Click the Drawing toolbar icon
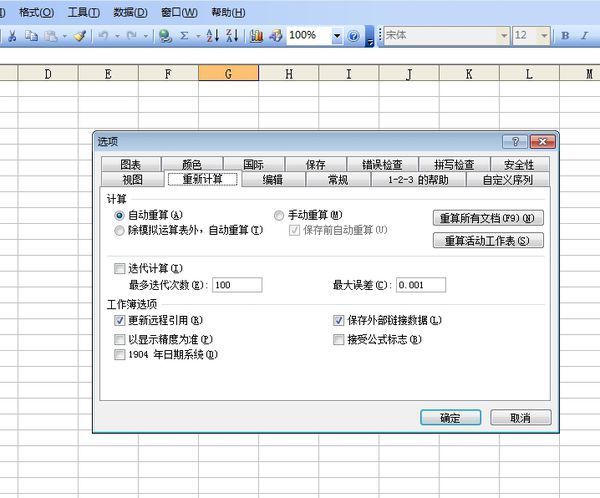 276,36
